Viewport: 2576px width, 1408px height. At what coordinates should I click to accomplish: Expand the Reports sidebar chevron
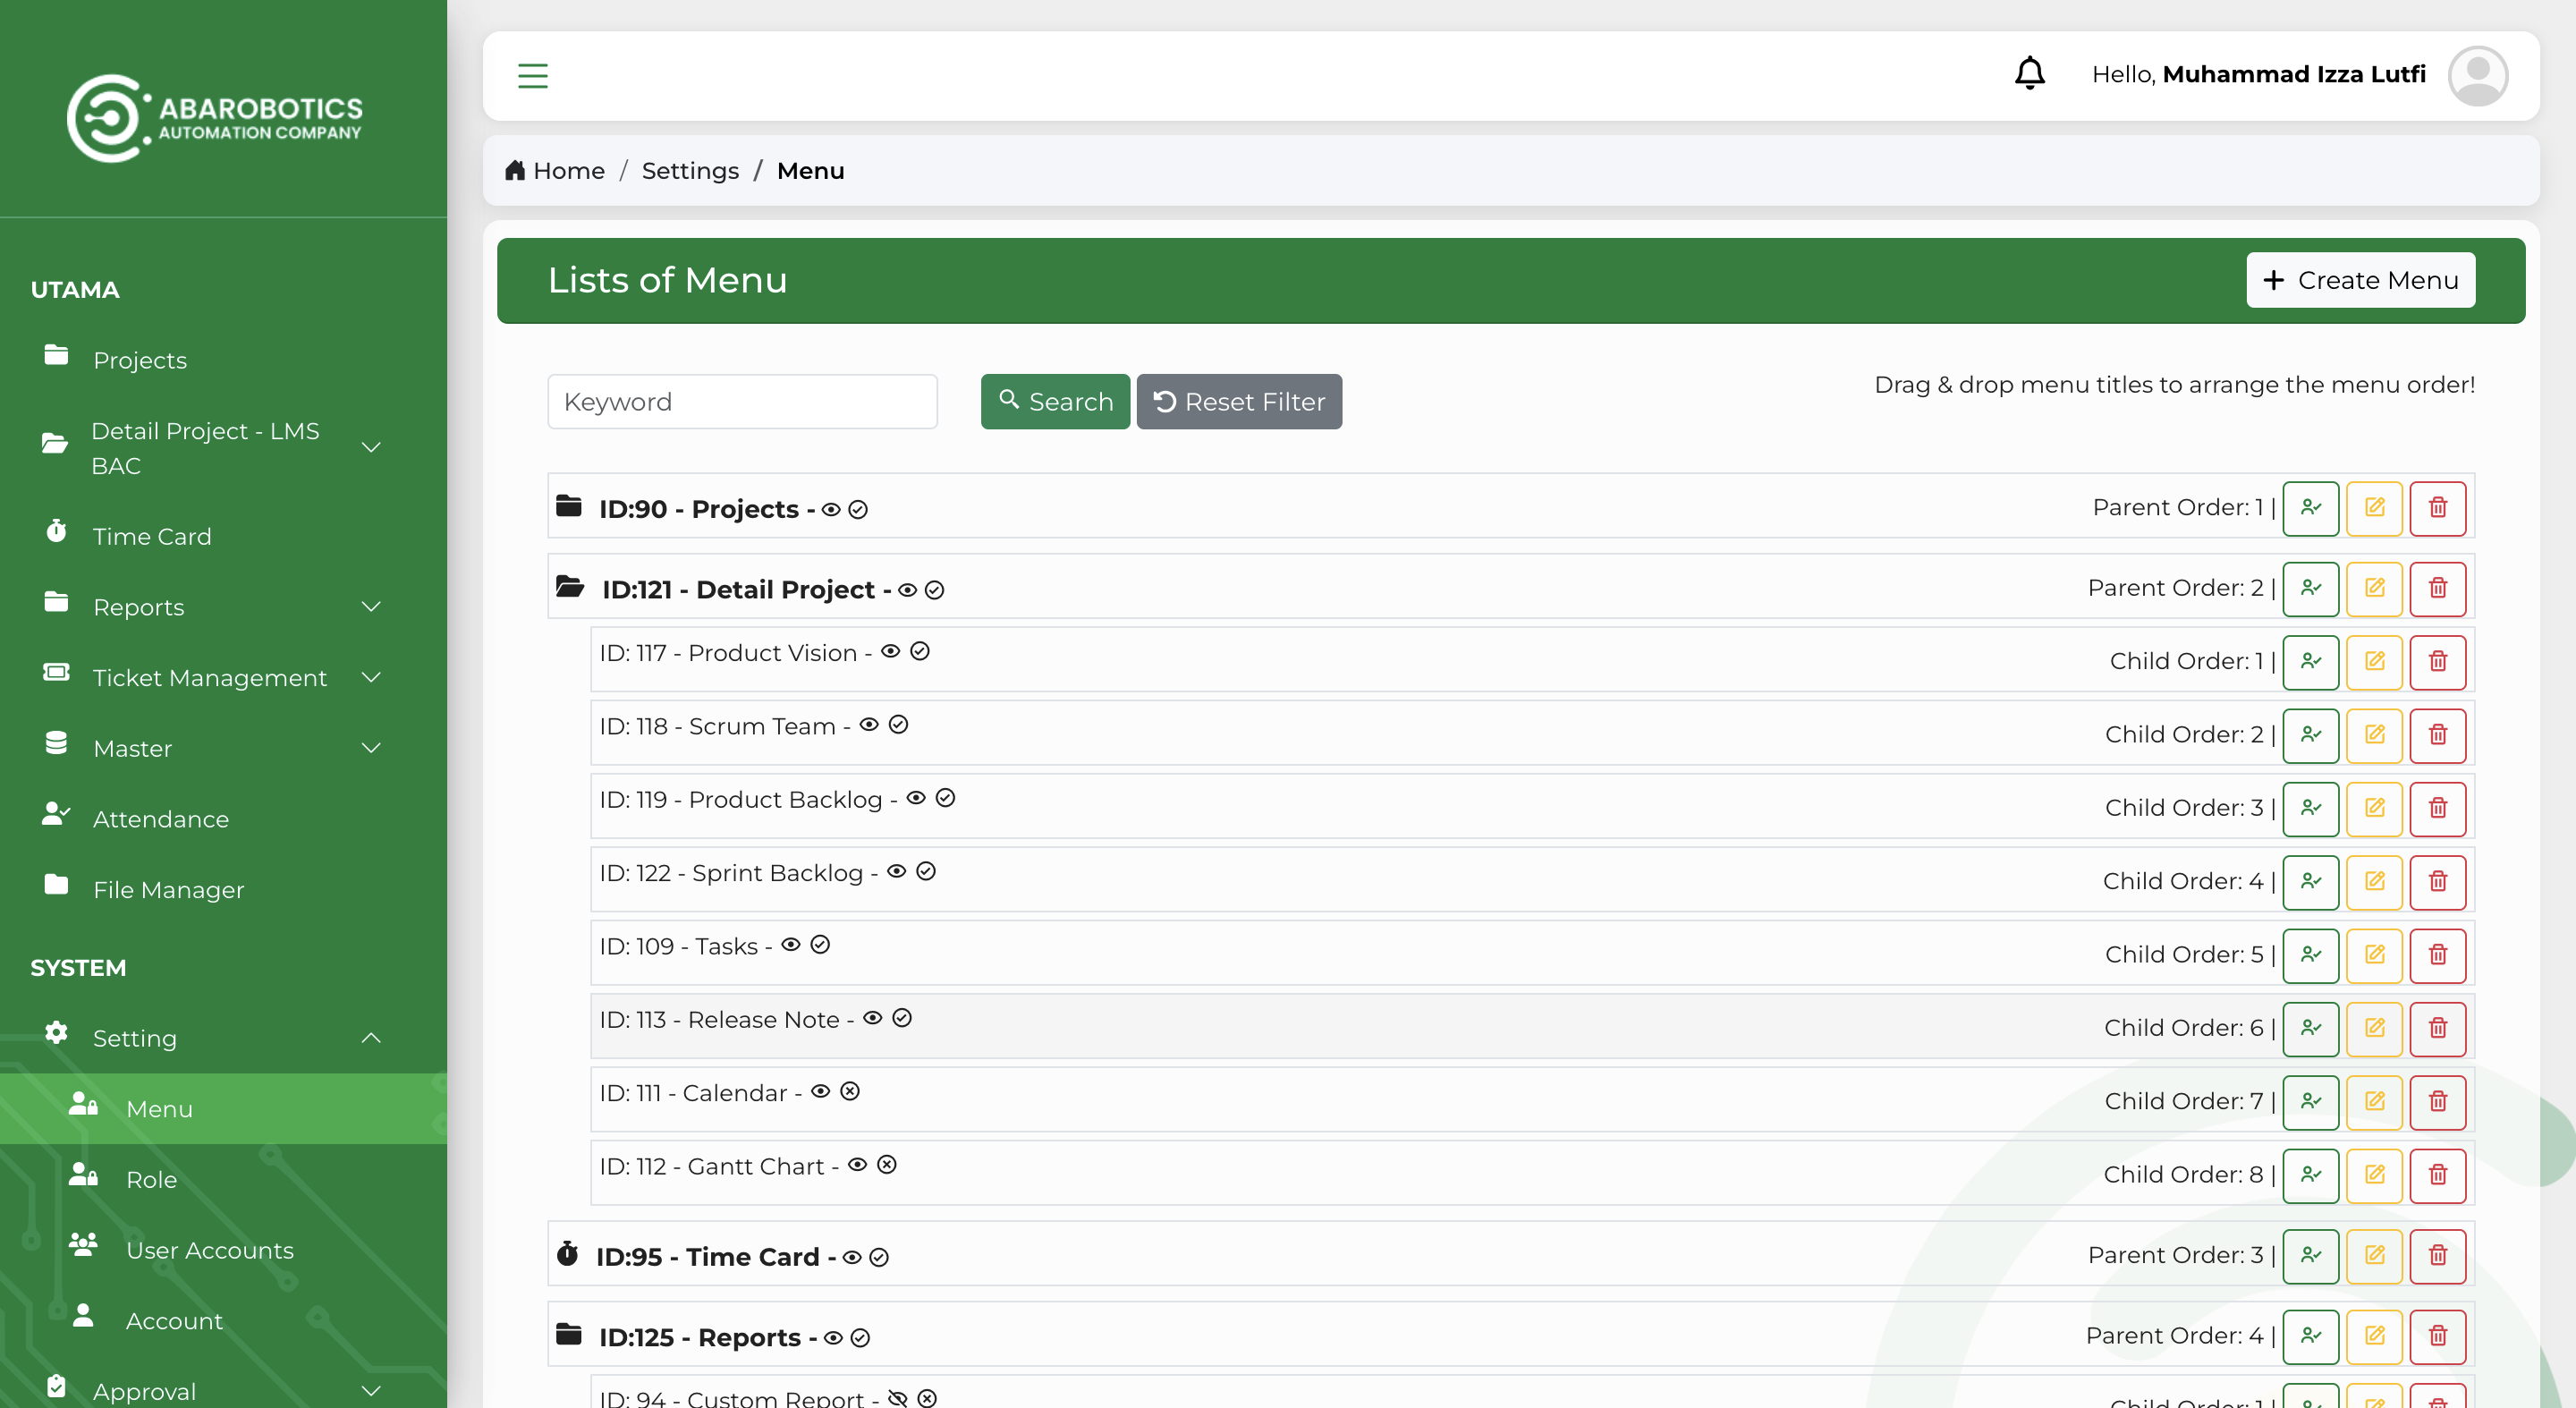point(371,607)
